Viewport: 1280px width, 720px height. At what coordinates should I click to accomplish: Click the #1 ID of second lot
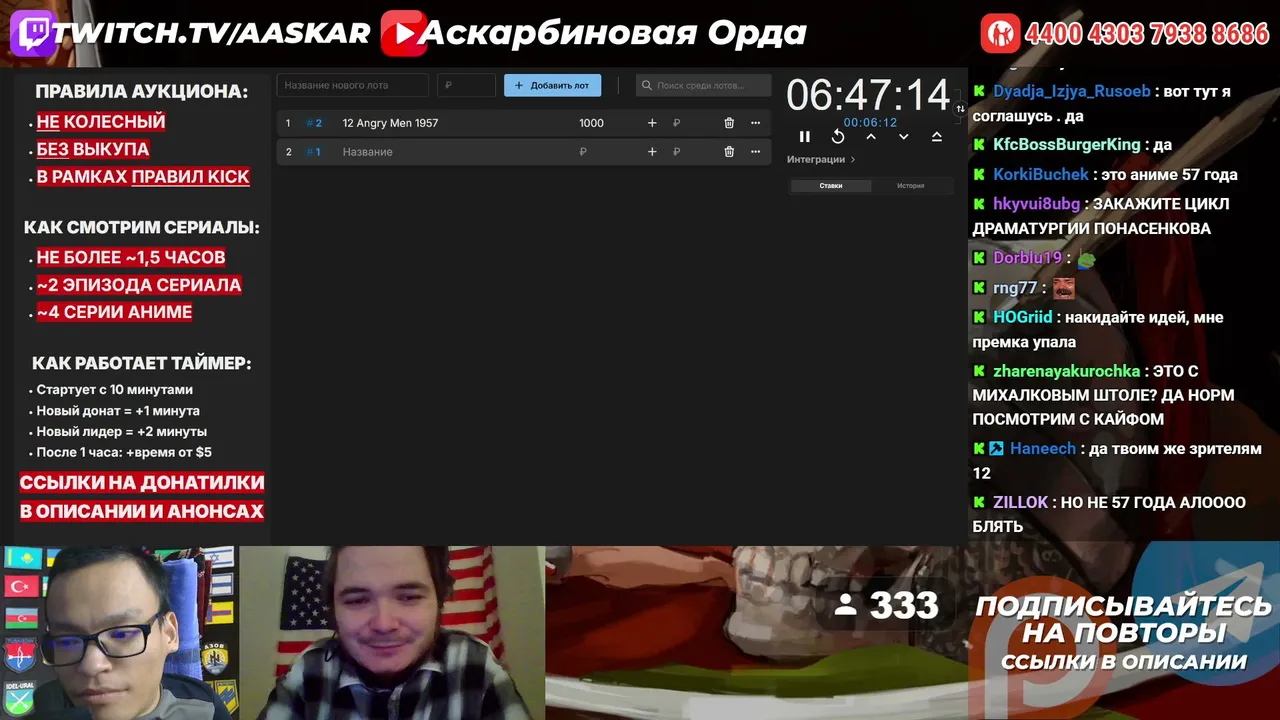tap(314, 152)
